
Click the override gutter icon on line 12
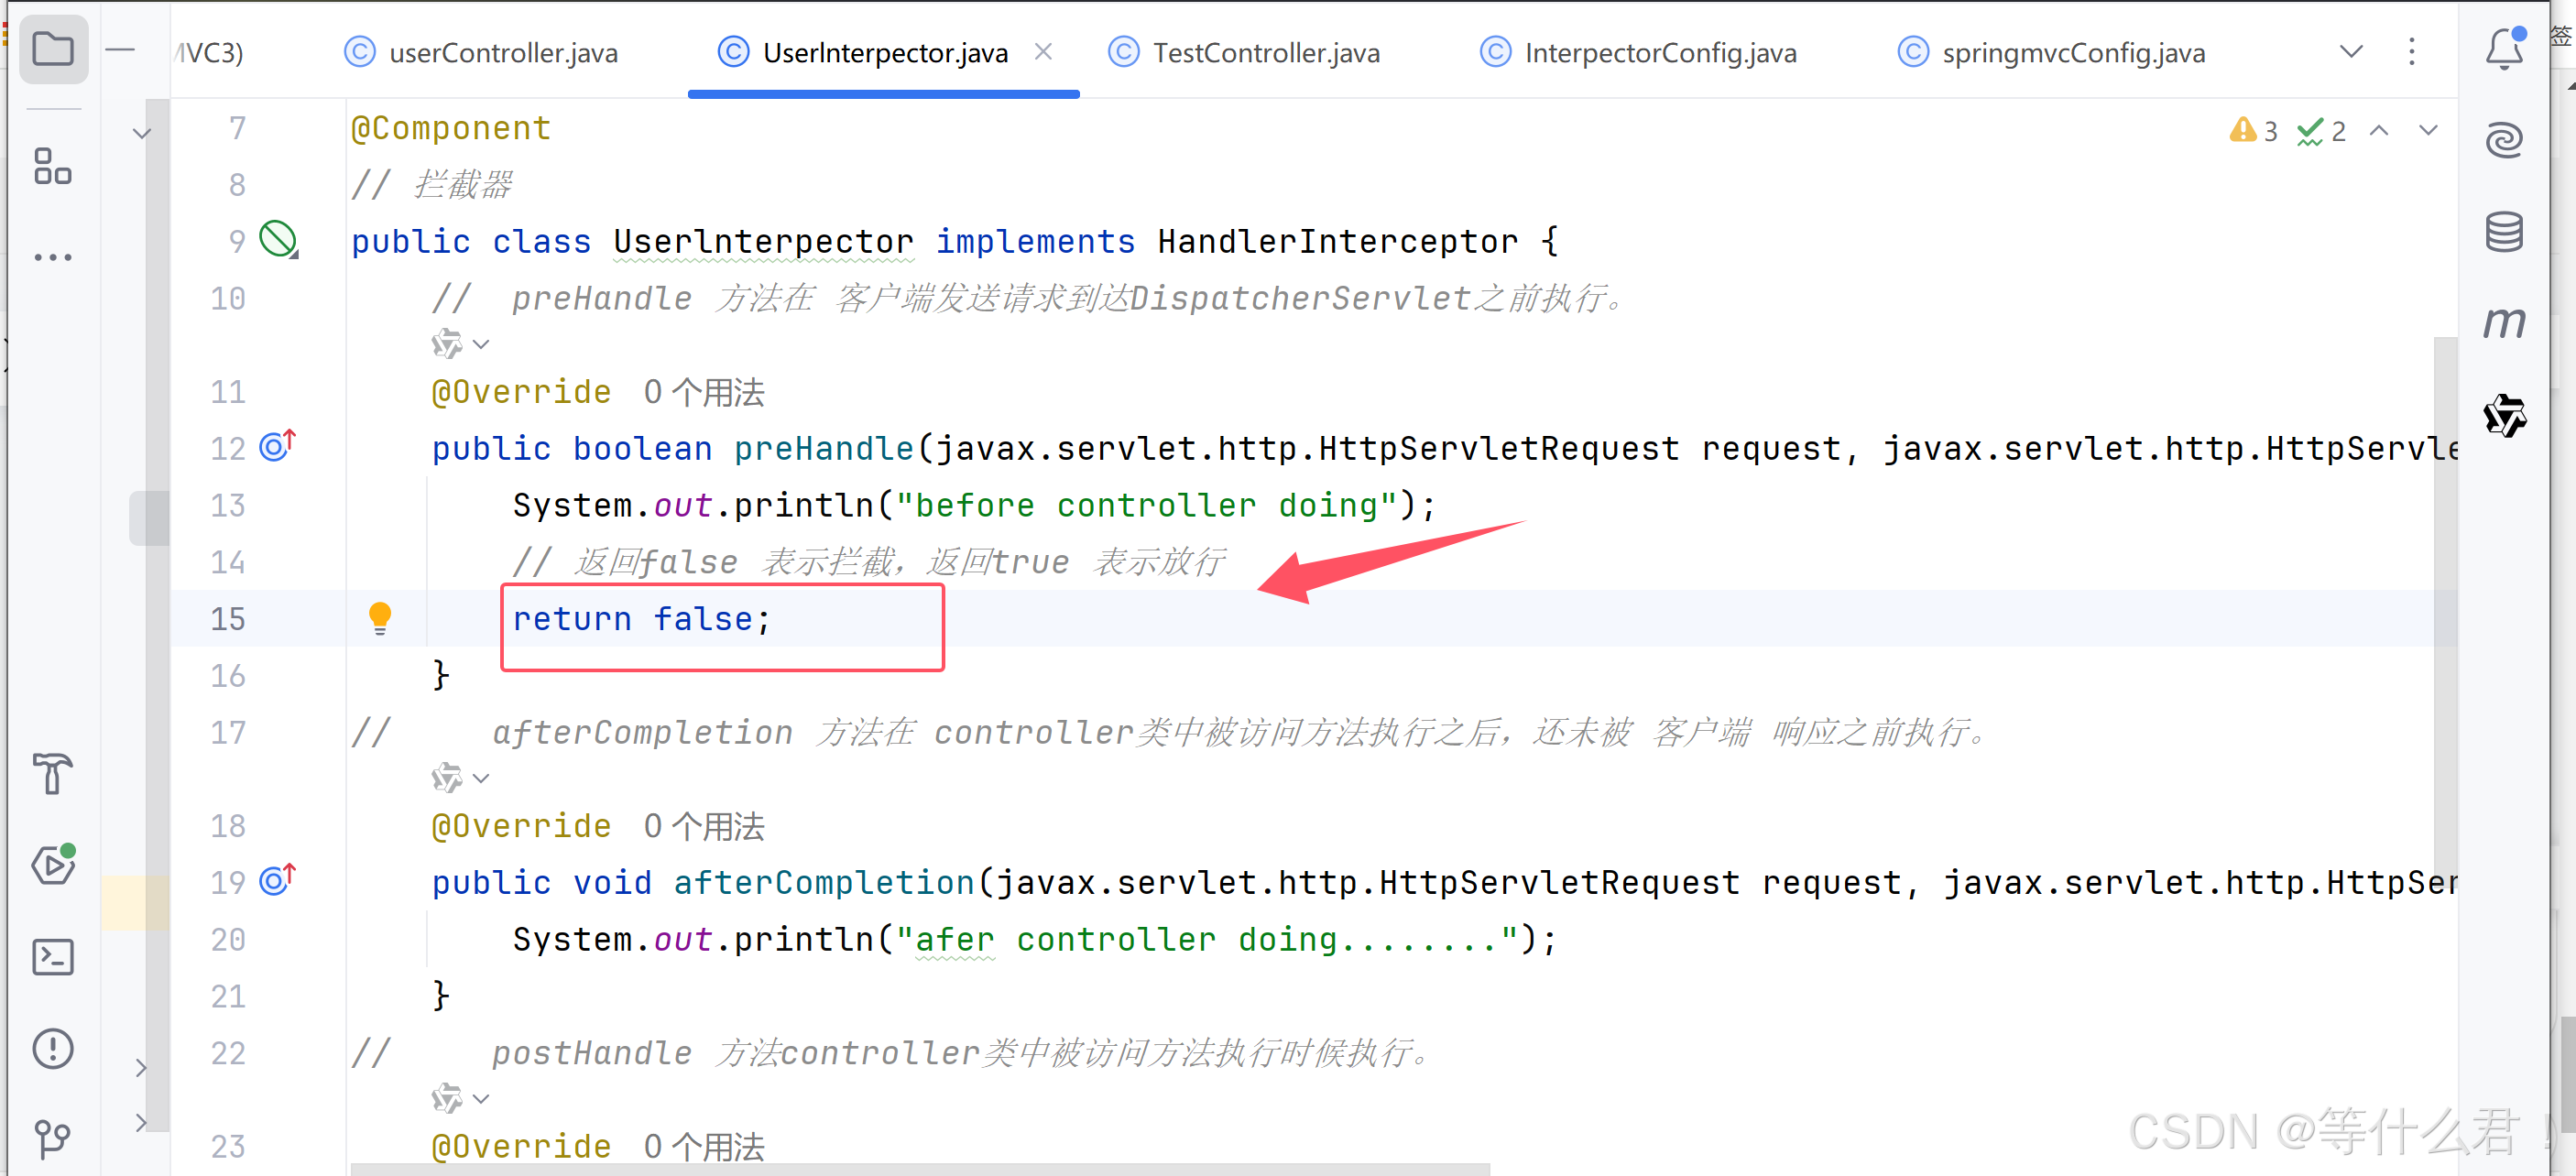click(x=277, y=446)
